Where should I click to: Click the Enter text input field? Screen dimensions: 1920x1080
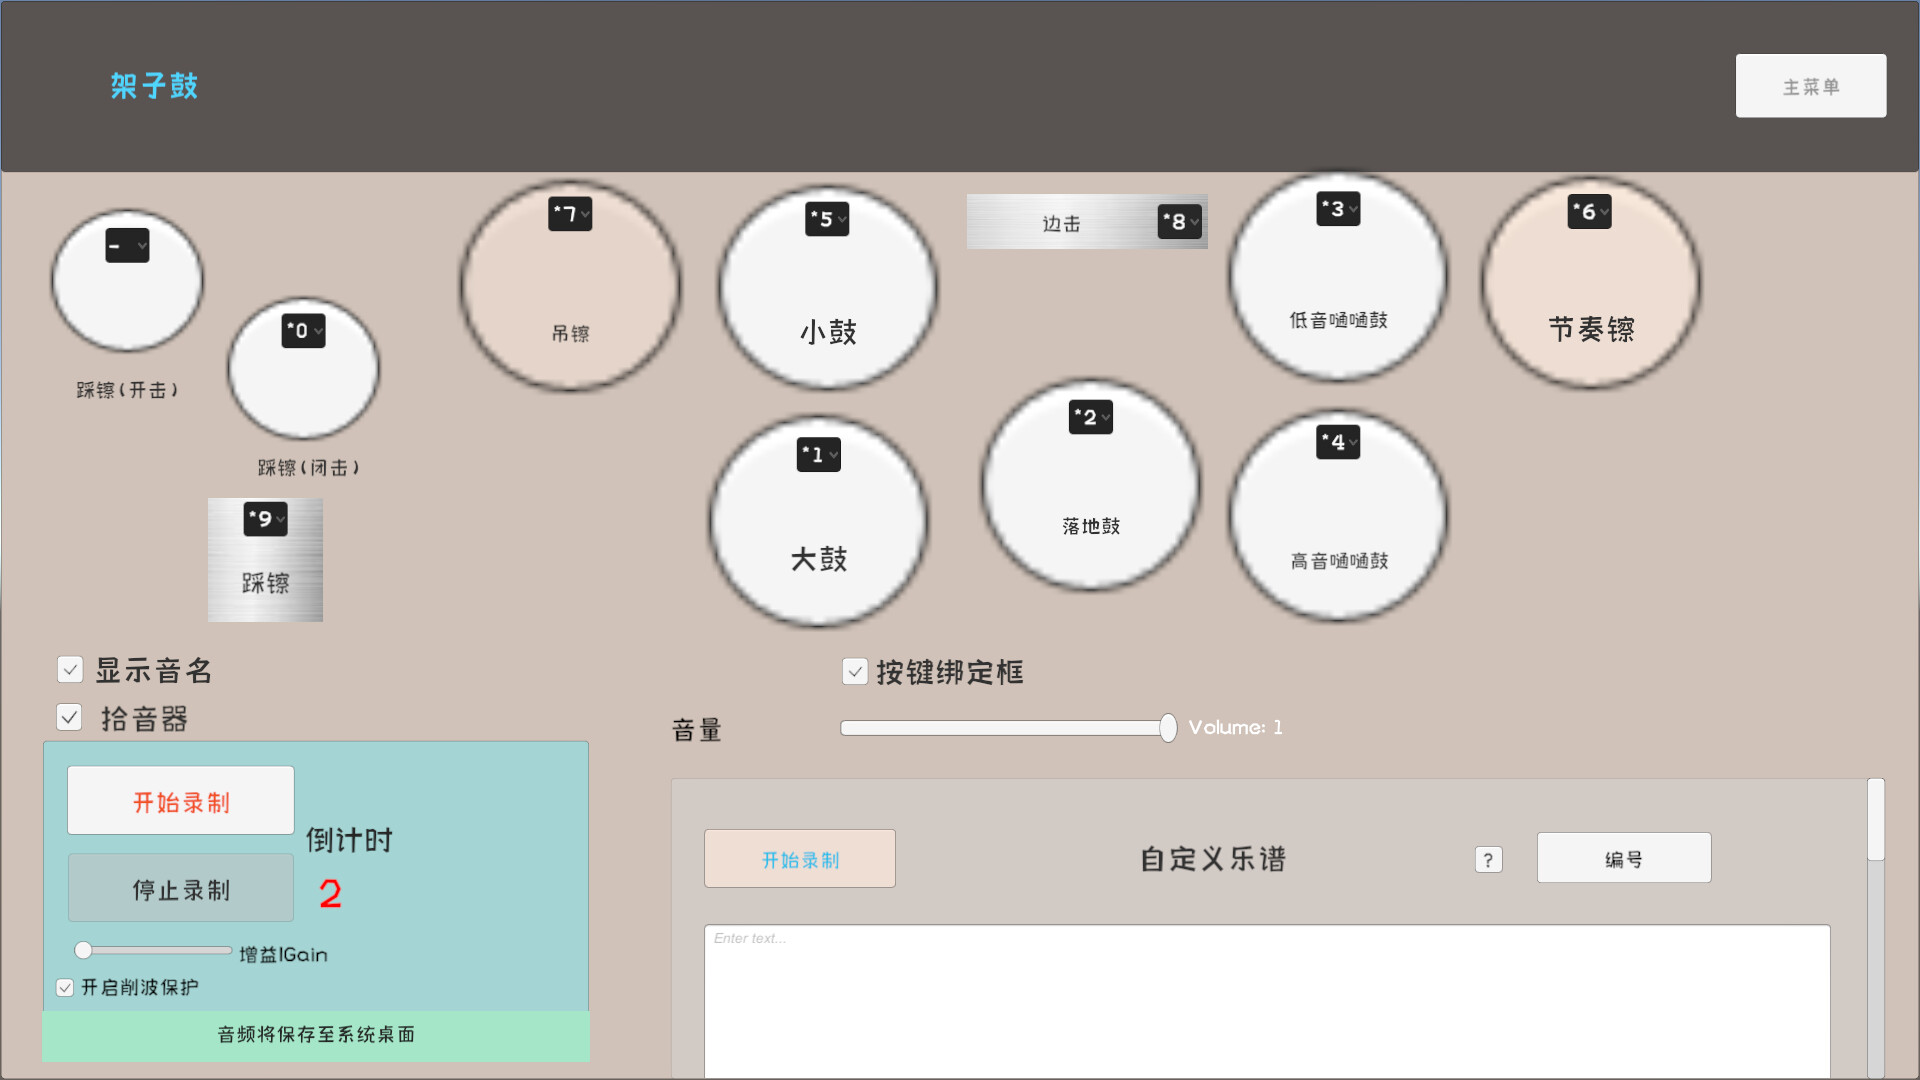coord(1265,1000)
